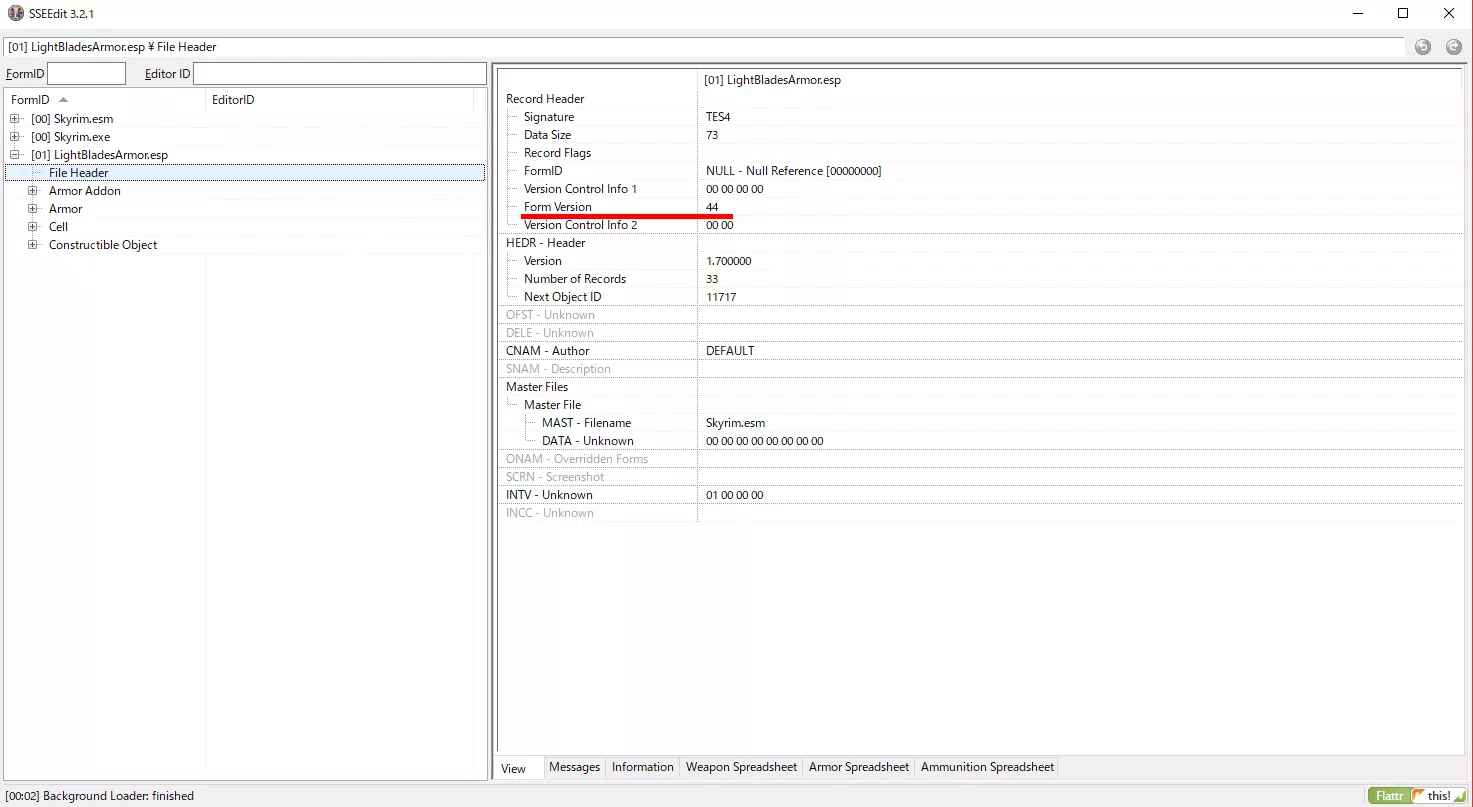1473x807 pixels.
Task: Select the SNAM - Description row
Action: click(x=980, y=369)
